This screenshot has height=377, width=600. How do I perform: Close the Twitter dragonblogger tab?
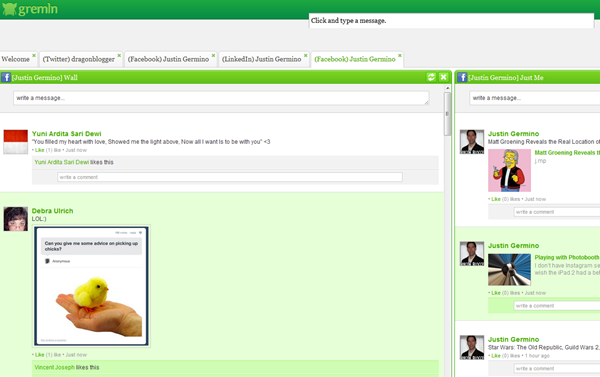[119, 55]
